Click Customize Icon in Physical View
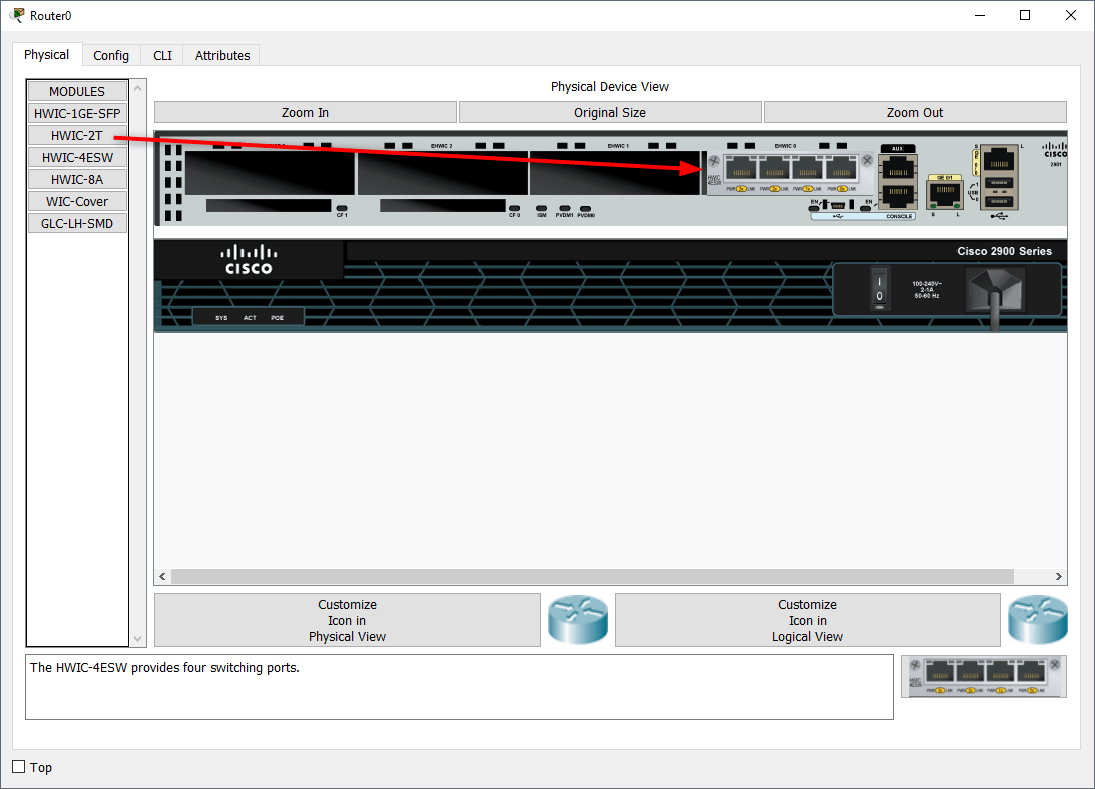This screenshot has height=789, width=1095. click(x=347, y=620)
